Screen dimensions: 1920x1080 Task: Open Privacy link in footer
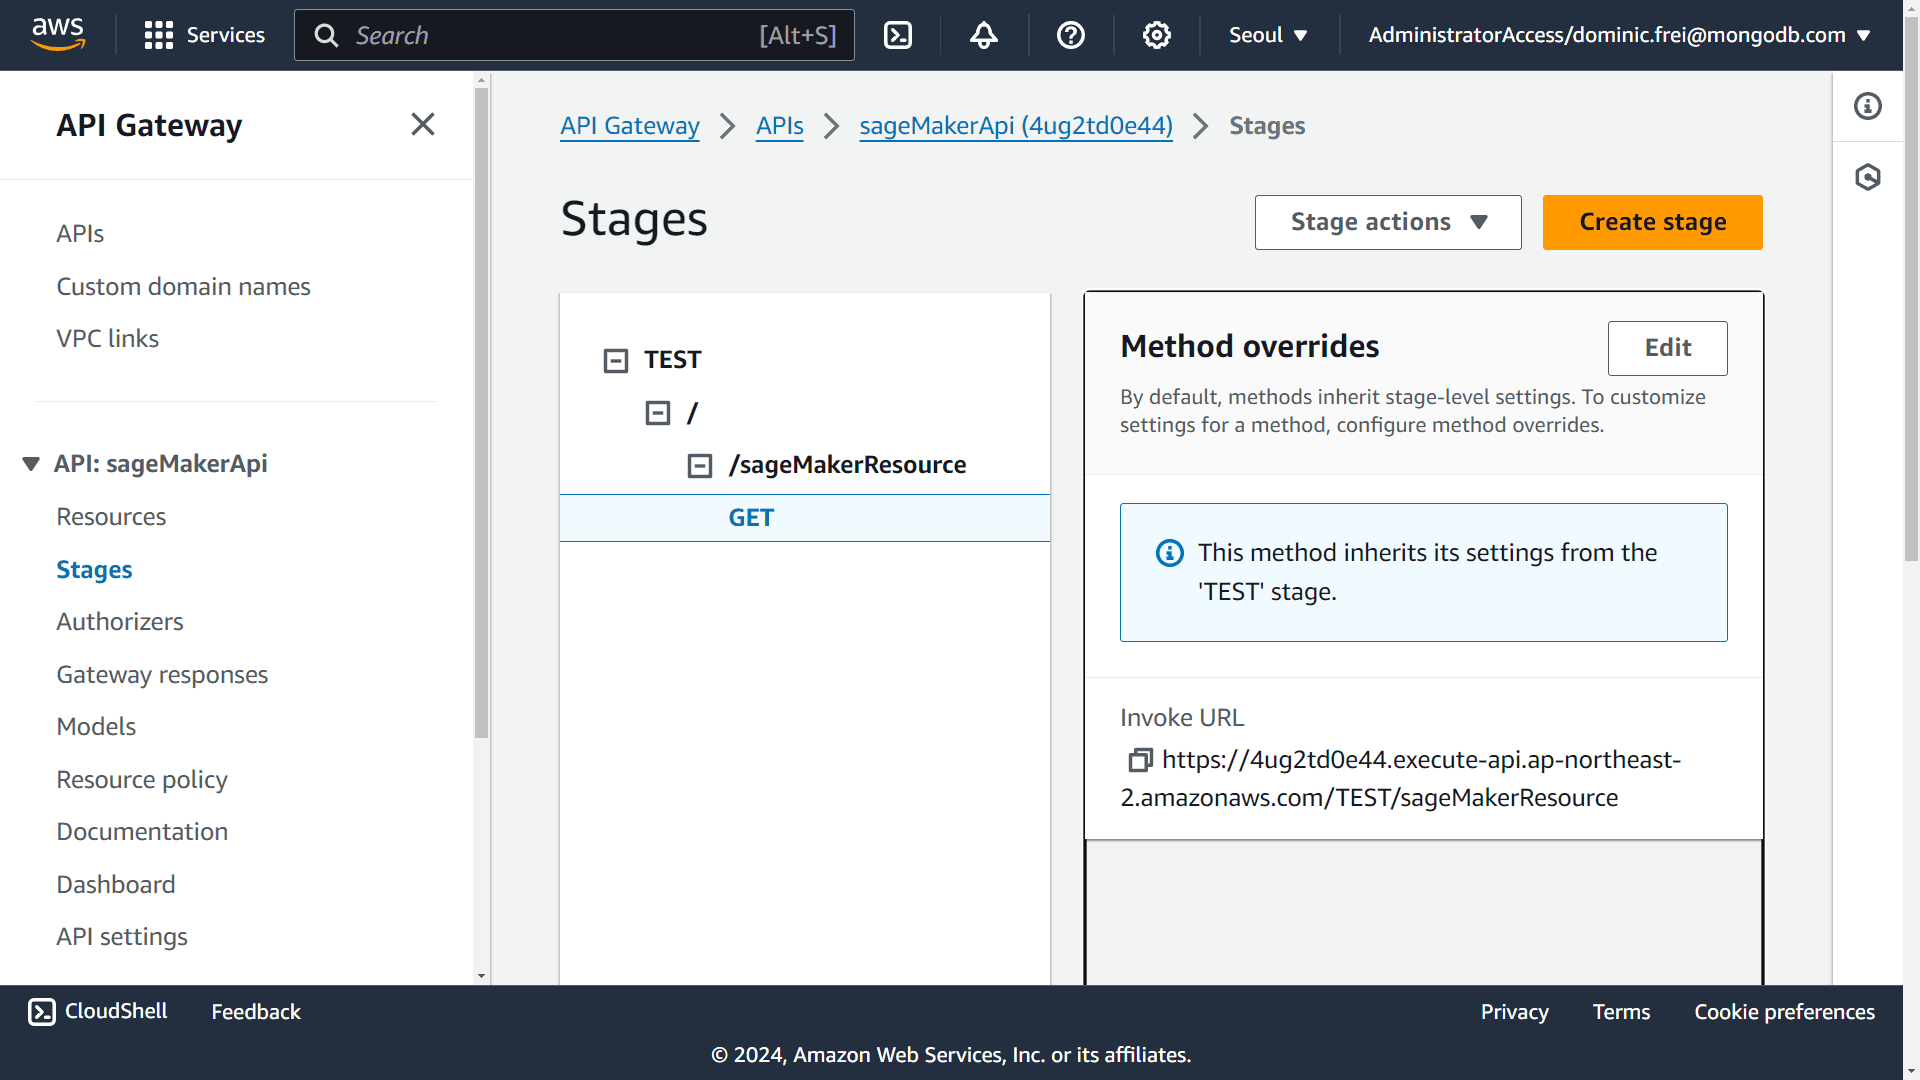coord(1514,1012)
